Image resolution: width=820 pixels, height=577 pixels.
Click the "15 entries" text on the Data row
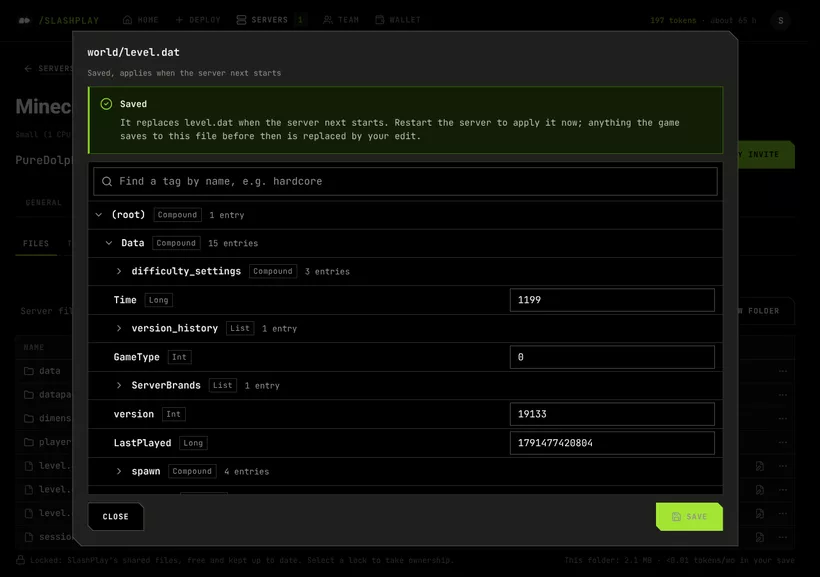pos(233,243)
